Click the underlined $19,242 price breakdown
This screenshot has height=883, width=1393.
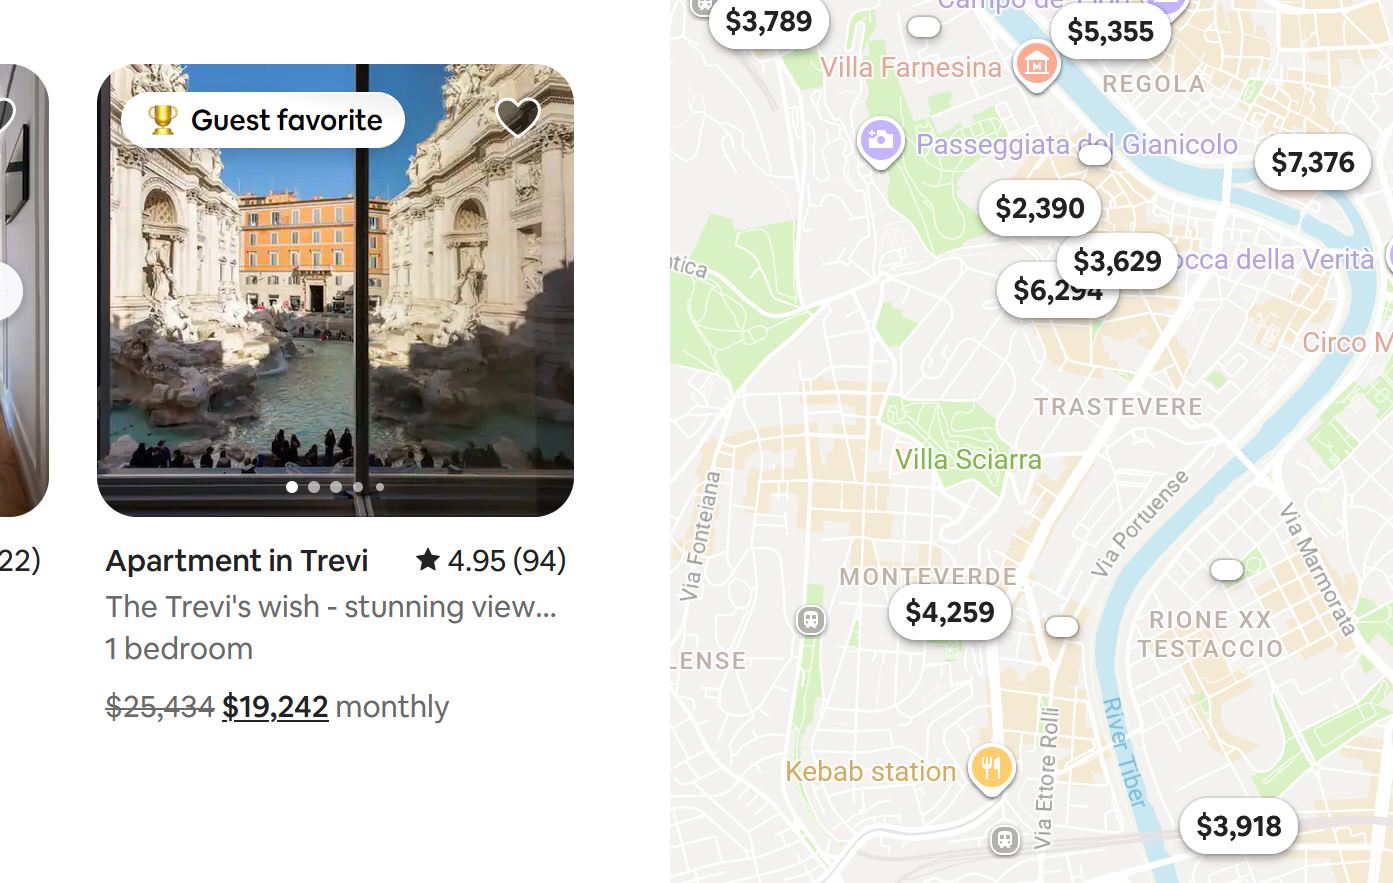[275, 707]
